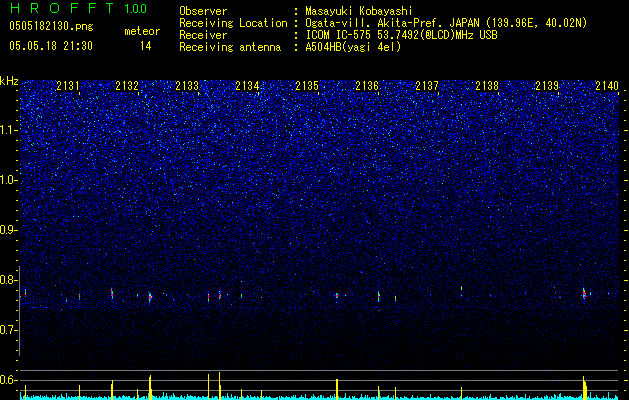Click the 2134 time marker

[247, 85]
